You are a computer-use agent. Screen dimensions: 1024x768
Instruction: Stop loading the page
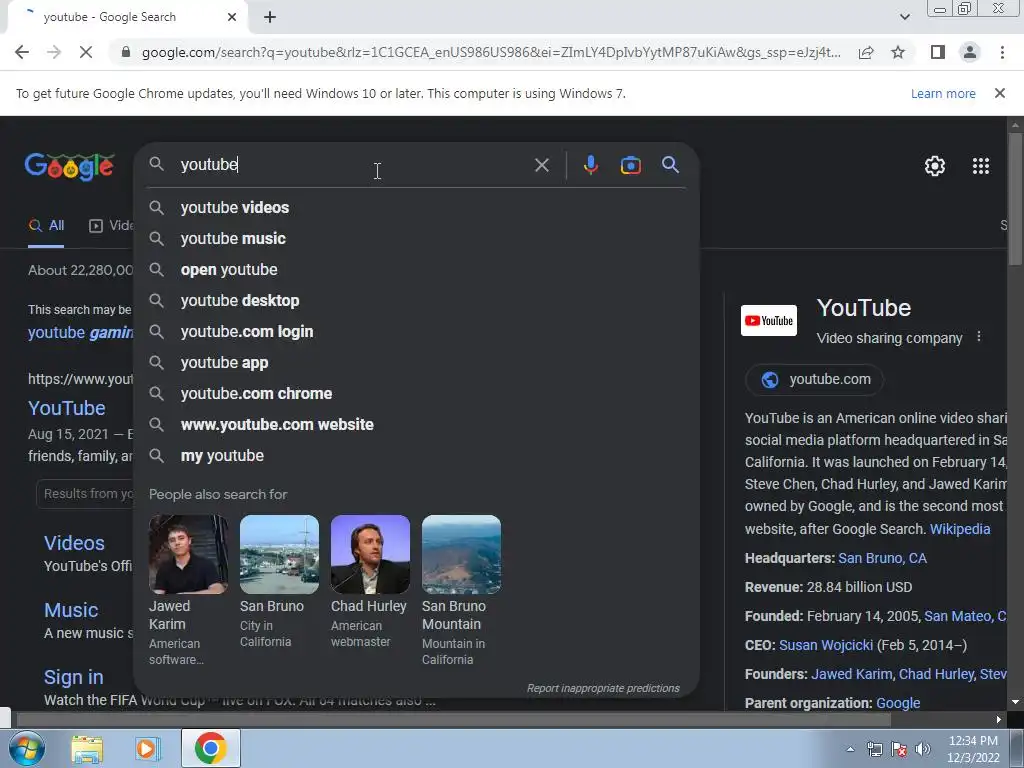[x=86, y=52]
